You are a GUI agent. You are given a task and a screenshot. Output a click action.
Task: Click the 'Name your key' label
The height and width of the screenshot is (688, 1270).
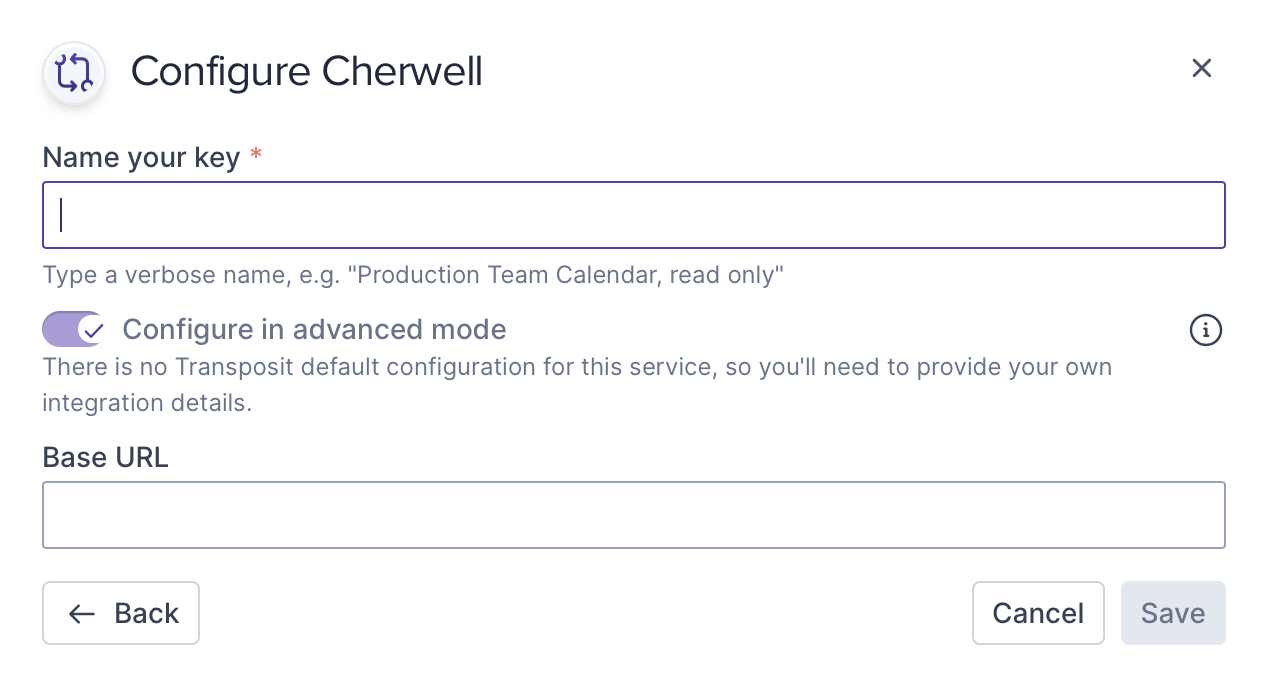141,157
